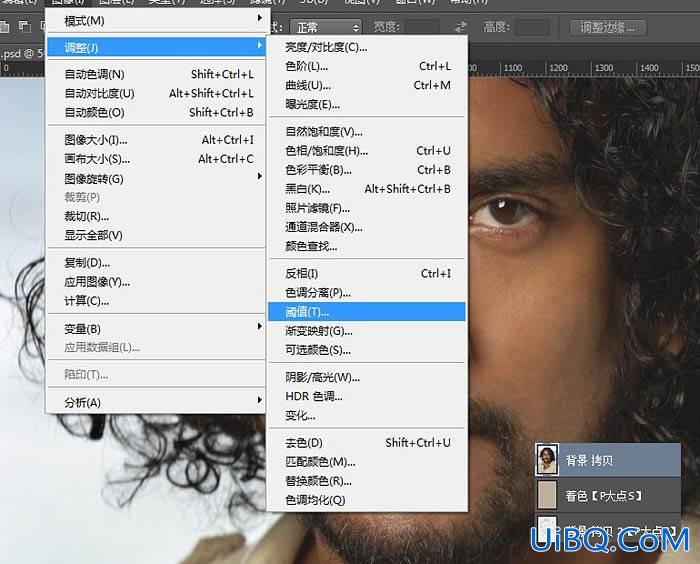Select the 着色【P大点S】 layer
This screenshot has height=564, width=700.
(608, 495)
